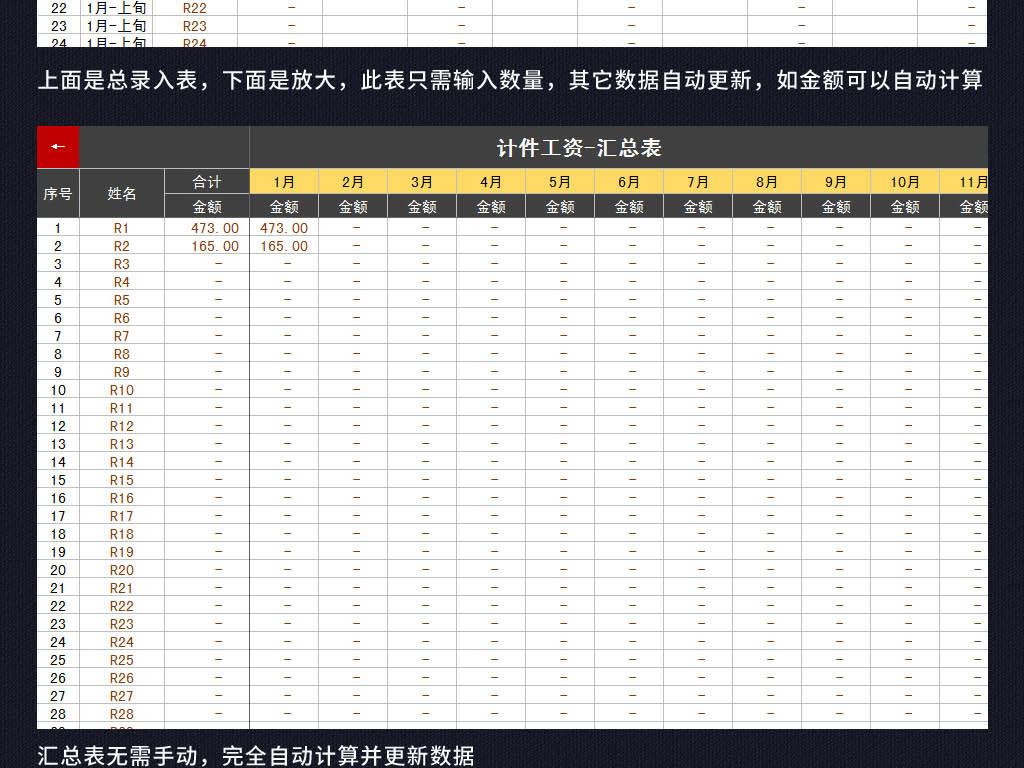This screenshot has height=768, width=1024.
Task: Select the 1月 month header
Action: 283,182
